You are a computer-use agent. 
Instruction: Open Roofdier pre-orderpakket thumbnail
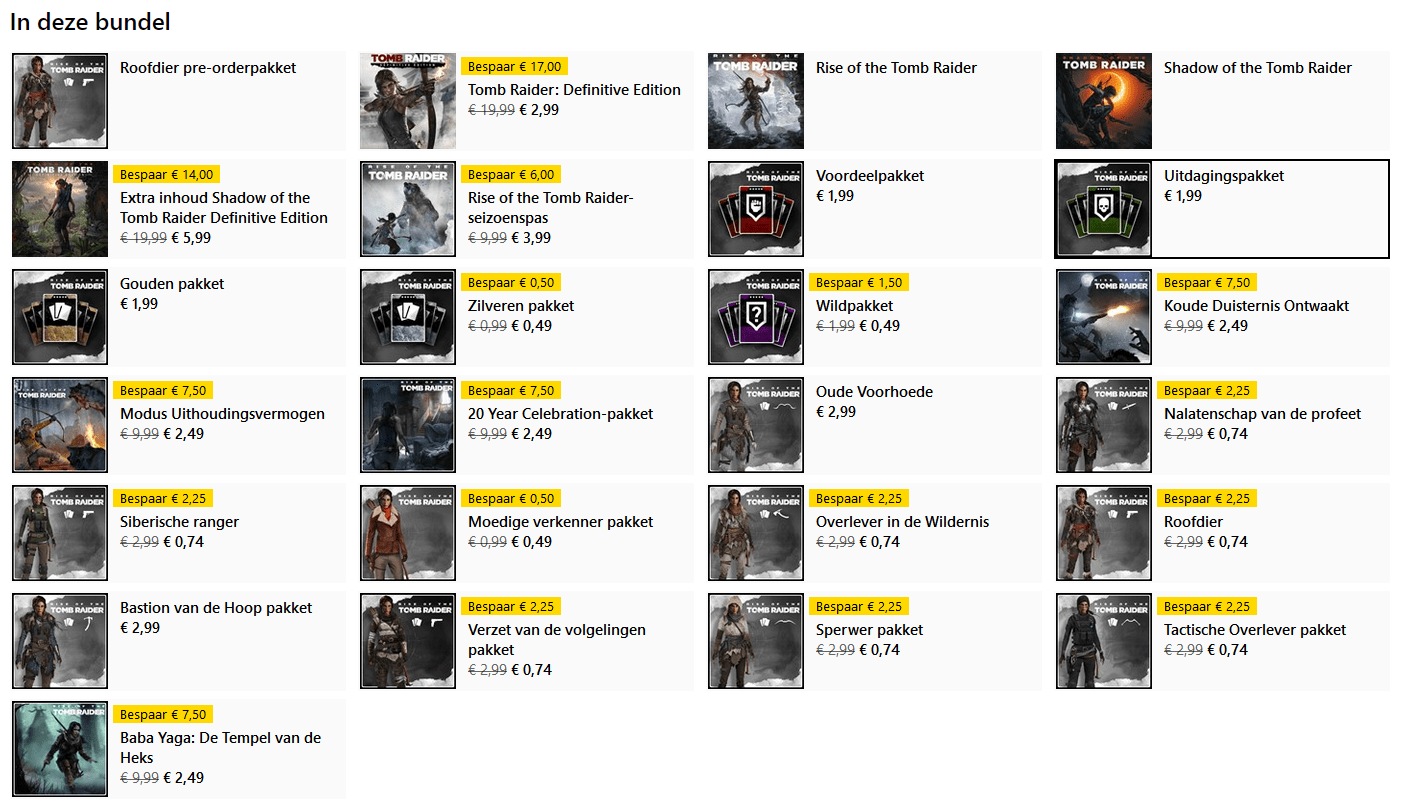(60, 101)
